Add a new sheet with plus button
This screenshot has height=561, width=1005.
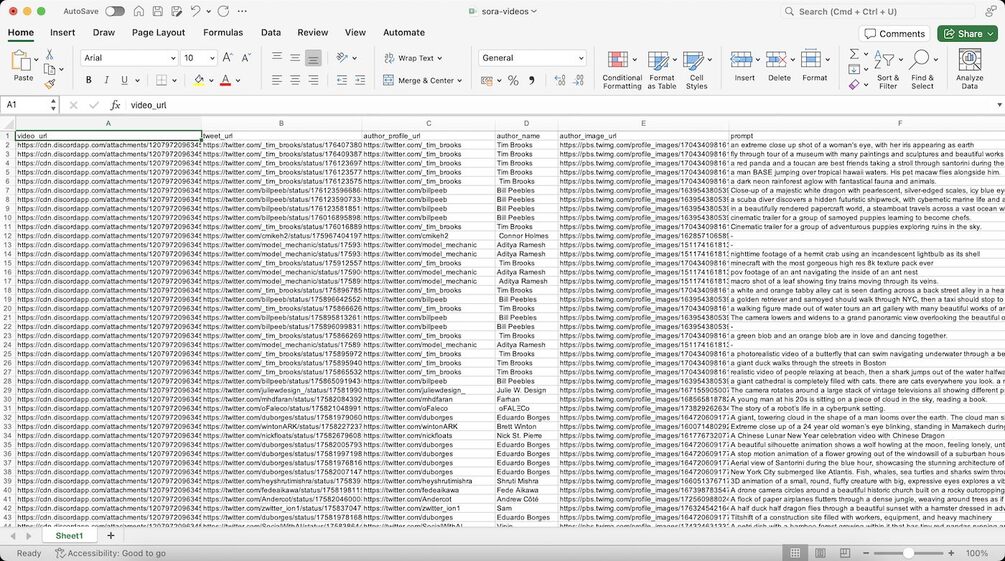pyautogui.click(x=110, y=535)
